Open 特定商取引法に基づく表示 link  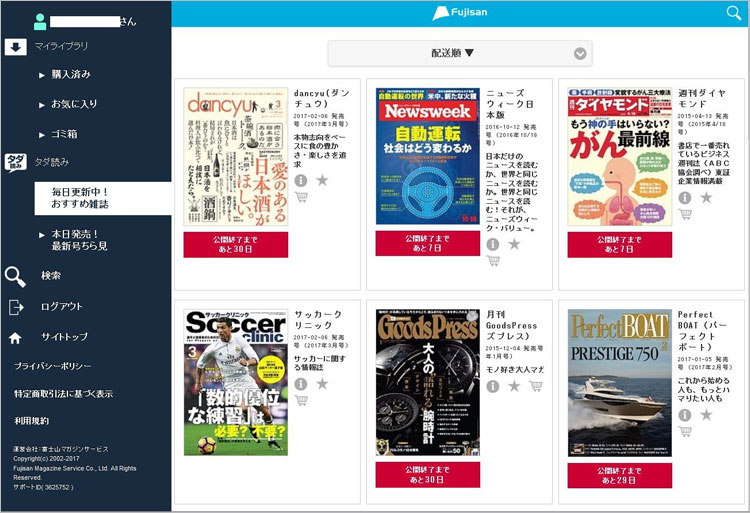pos(64,394)
